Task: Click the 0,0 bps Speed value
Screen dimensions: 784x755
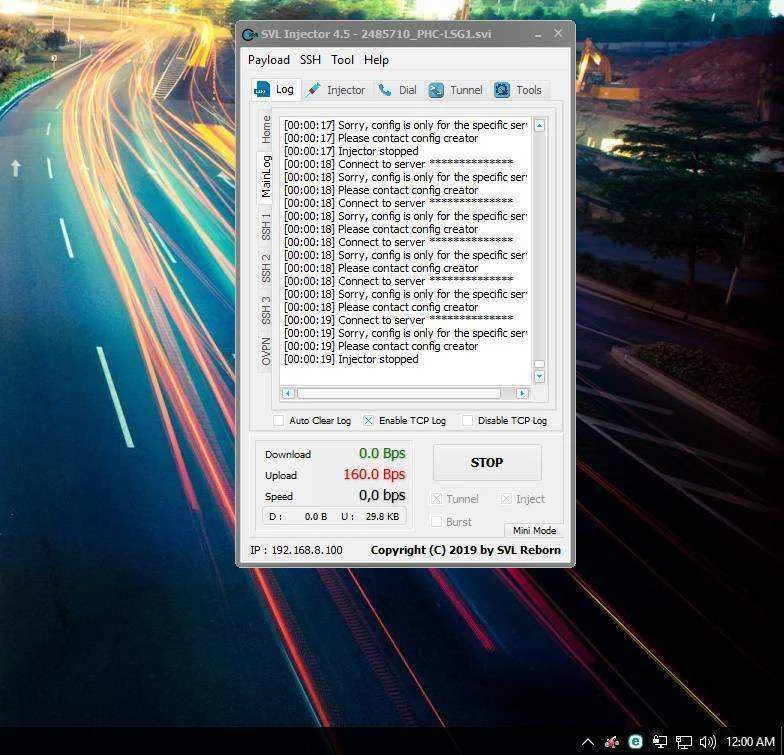Action: 382,495
